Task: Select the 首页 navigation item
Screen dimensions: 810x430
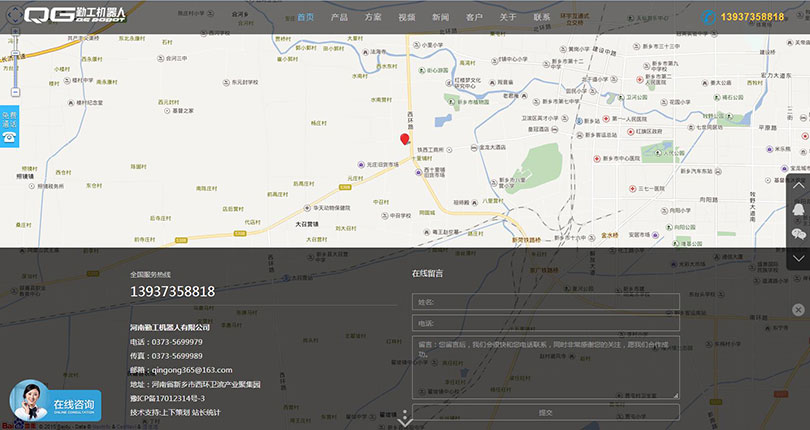Action: pyautogui.click(x=305, y=17)
